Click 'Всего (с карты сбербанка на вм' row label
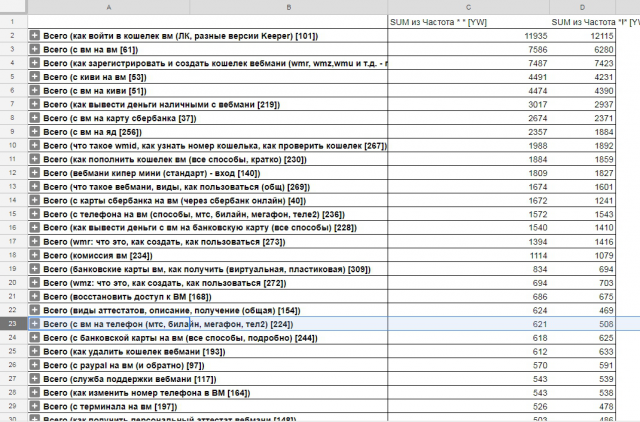Viewport: 640px width, 422px height. (x=174, y=201)
